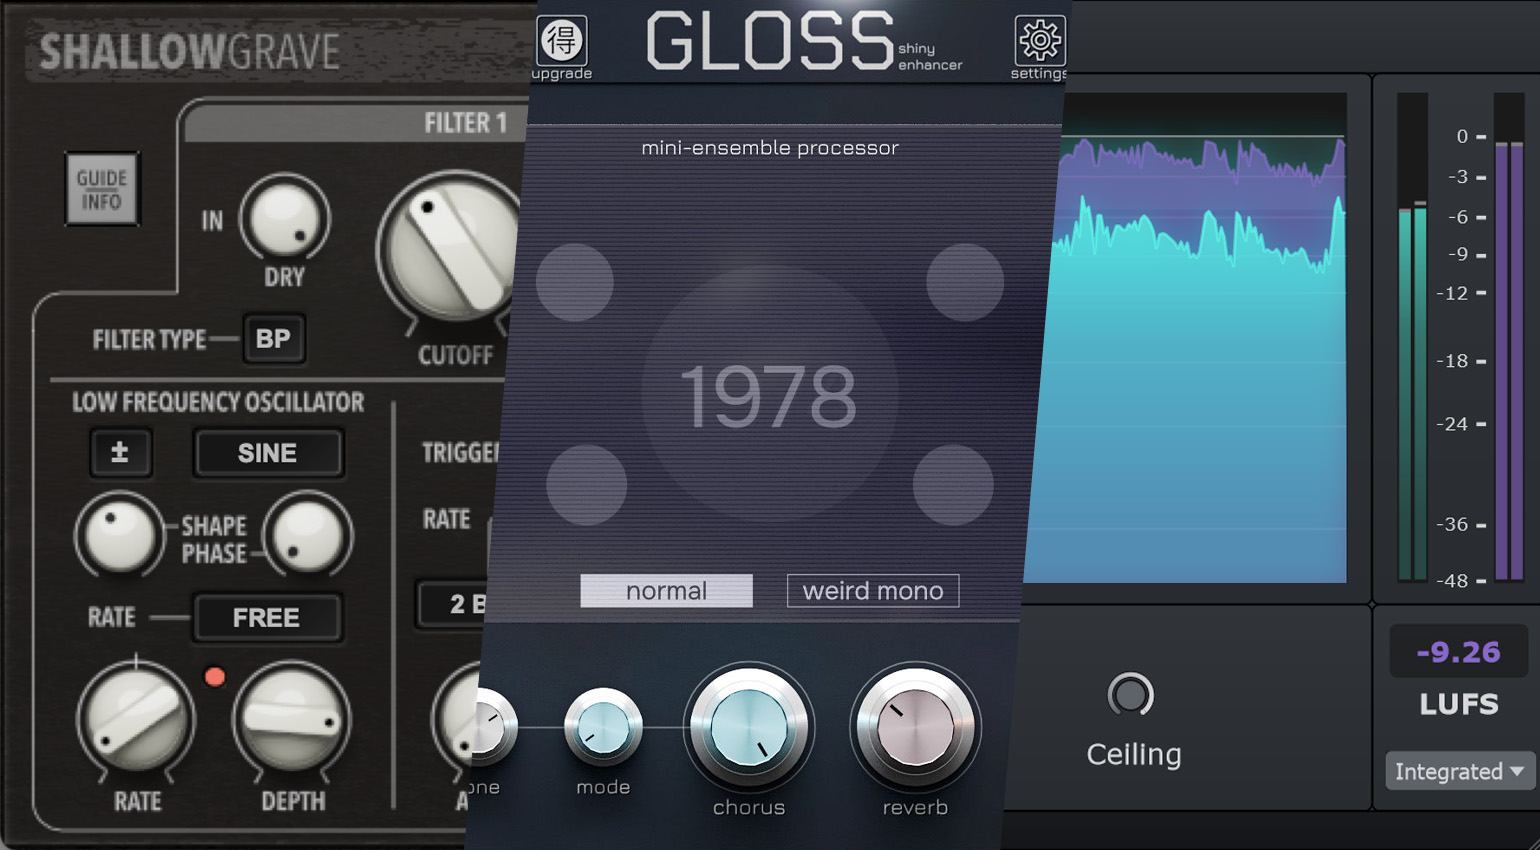Select the normal mode option
The width and height of the screenshot is (1540, 850).
pyautogui.click(x=666, y=591)
